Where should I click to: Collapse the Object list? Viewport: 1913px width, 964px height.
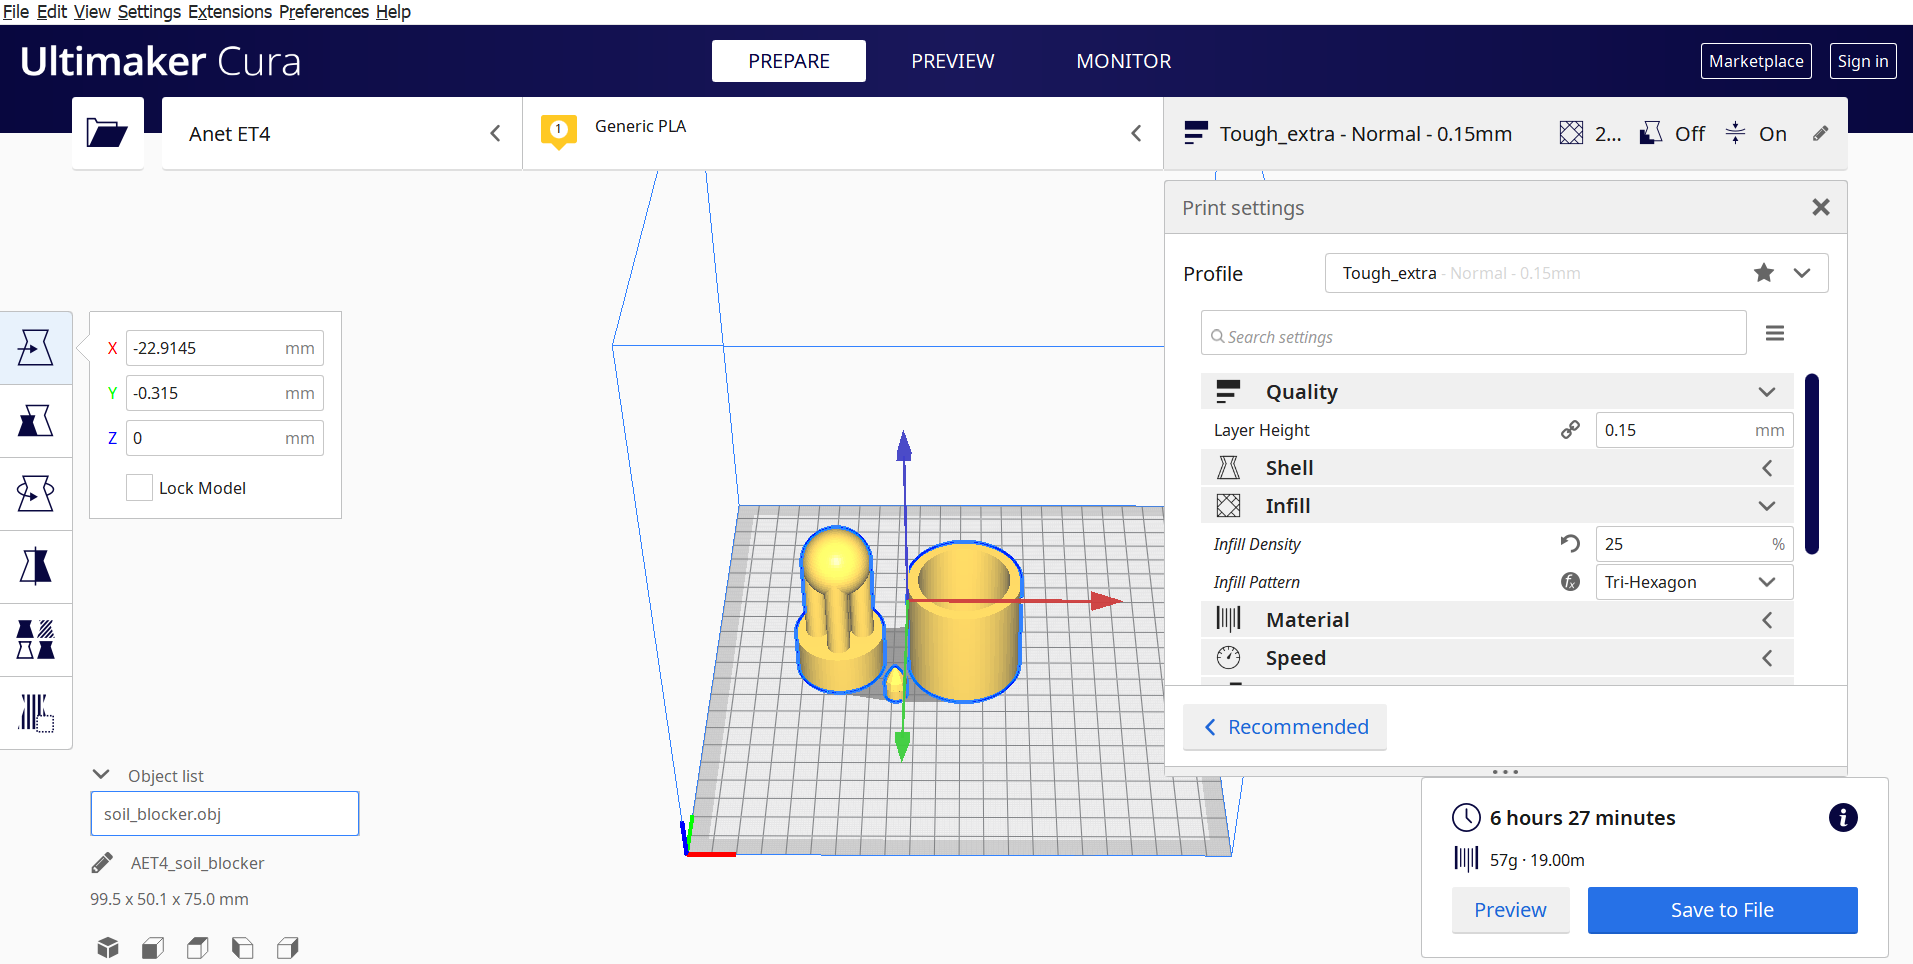(101, 774)
